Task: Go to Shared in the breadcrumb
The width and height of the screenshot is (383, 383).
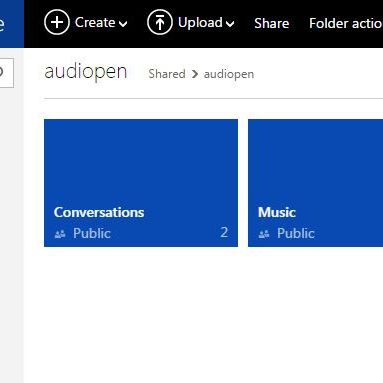Action: 167,74
